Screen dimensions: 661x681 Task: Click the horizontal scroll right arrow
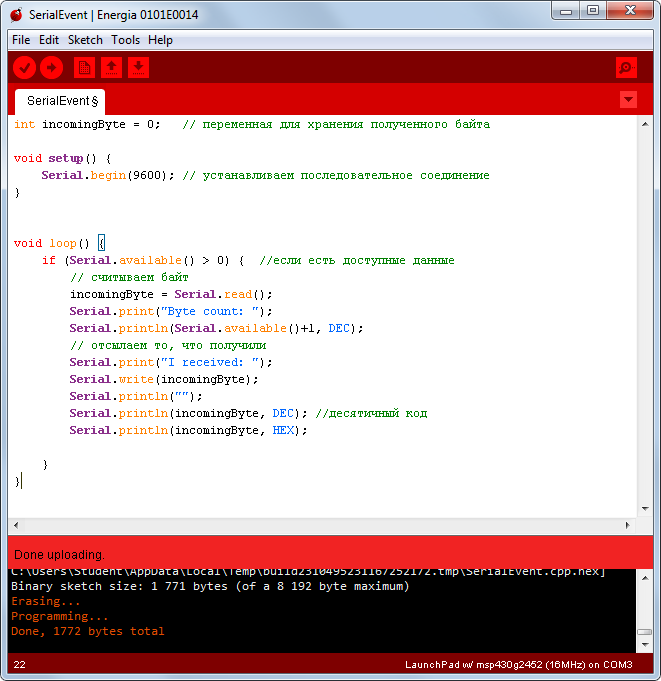point(628,525)
